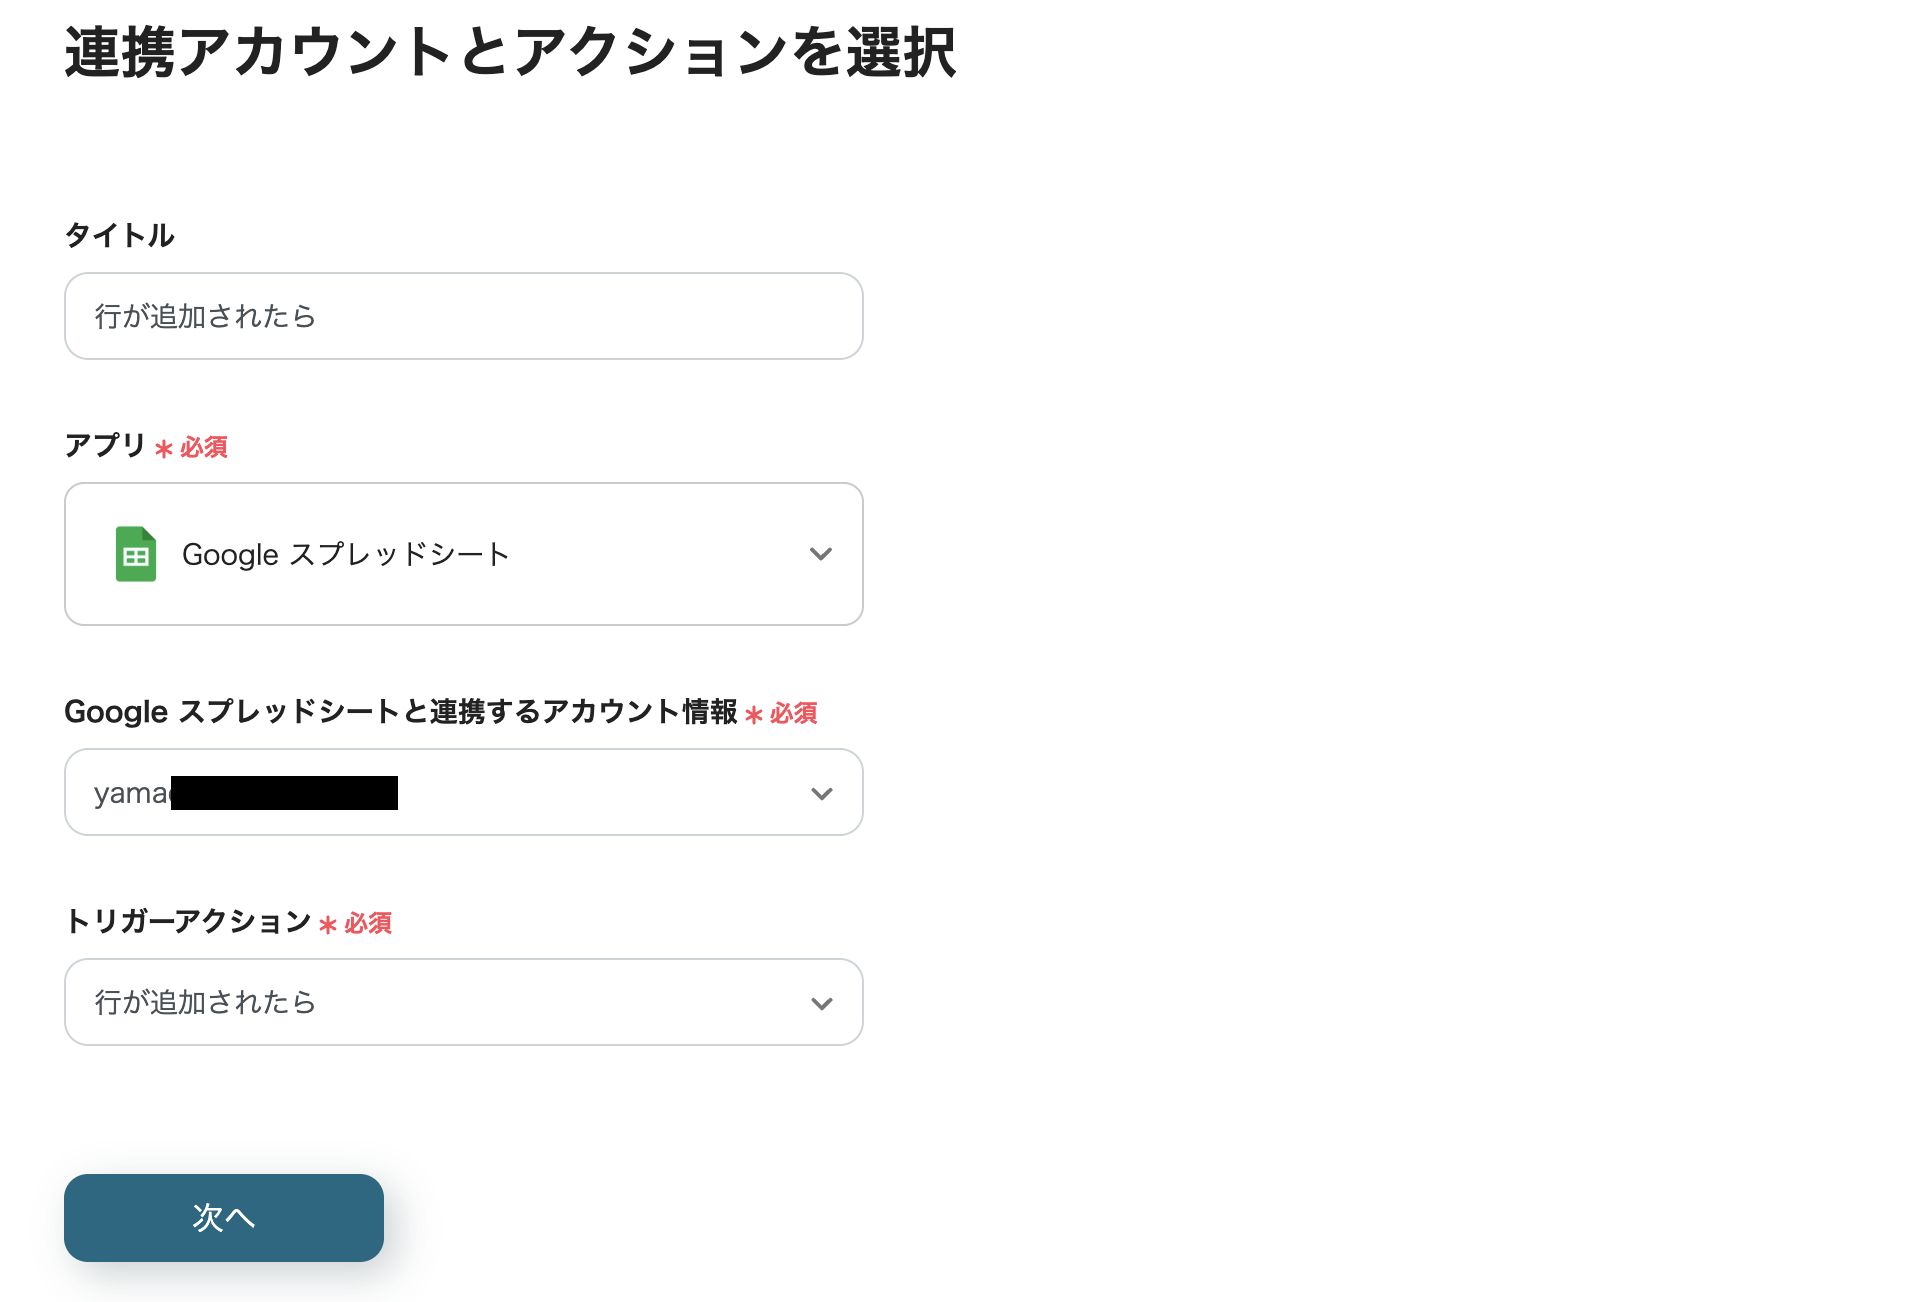This screenshot has height=1302, width=1922.
Task: Click the trigger field showing 行が追加されたら
Action: click(462, 1002)
